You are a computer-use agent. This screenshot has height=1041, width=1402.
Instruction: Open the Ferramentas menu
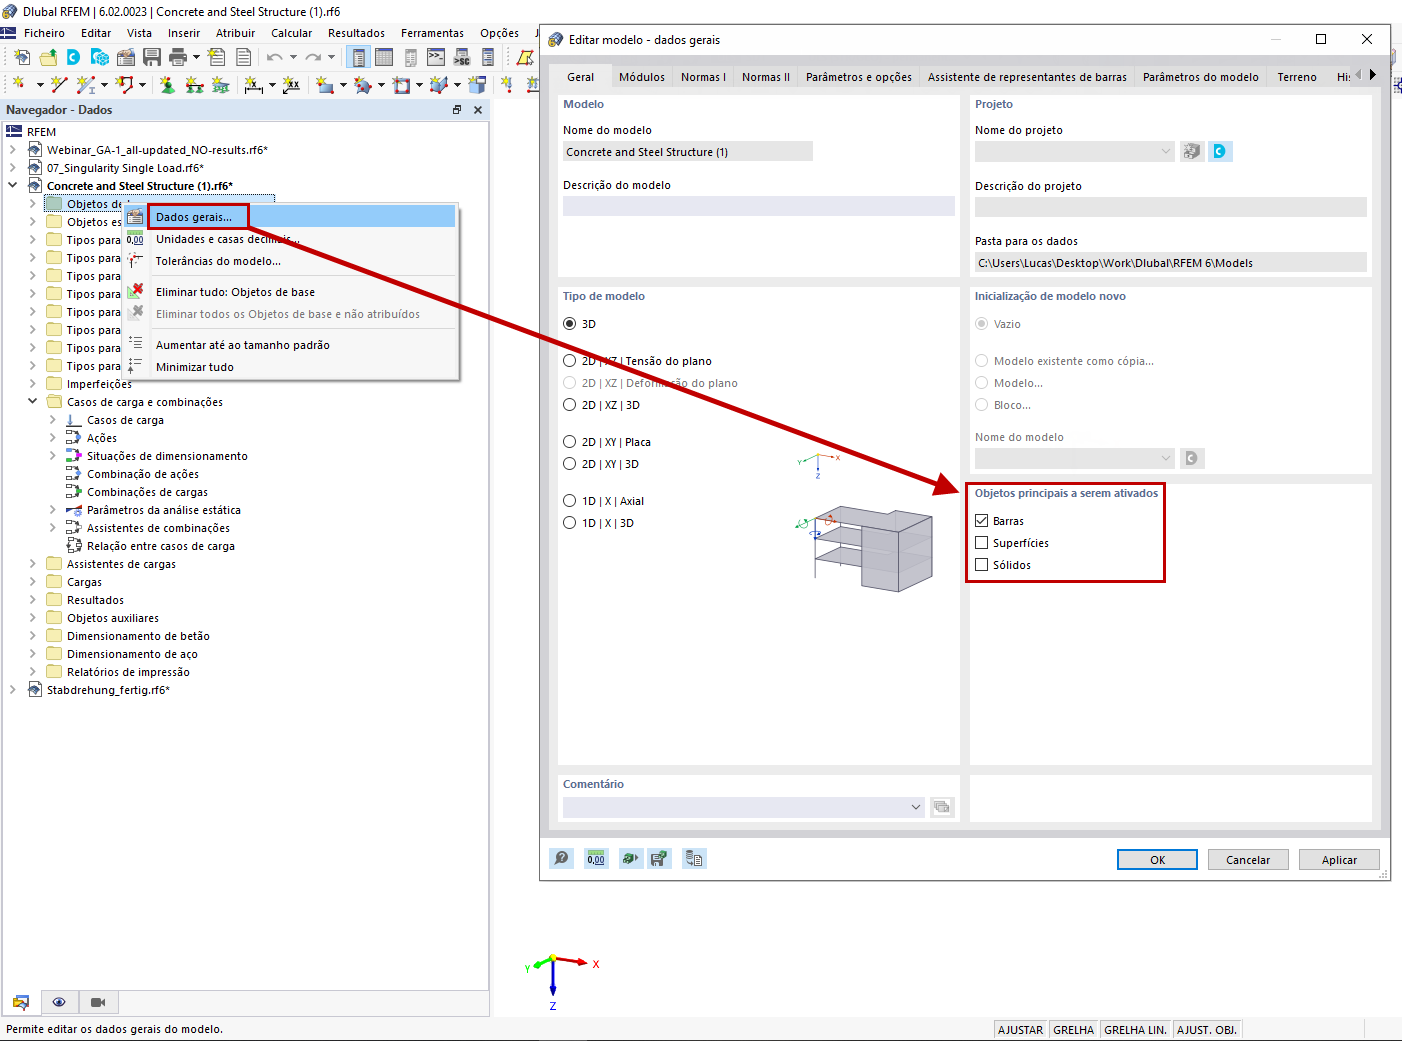[431, 32]
